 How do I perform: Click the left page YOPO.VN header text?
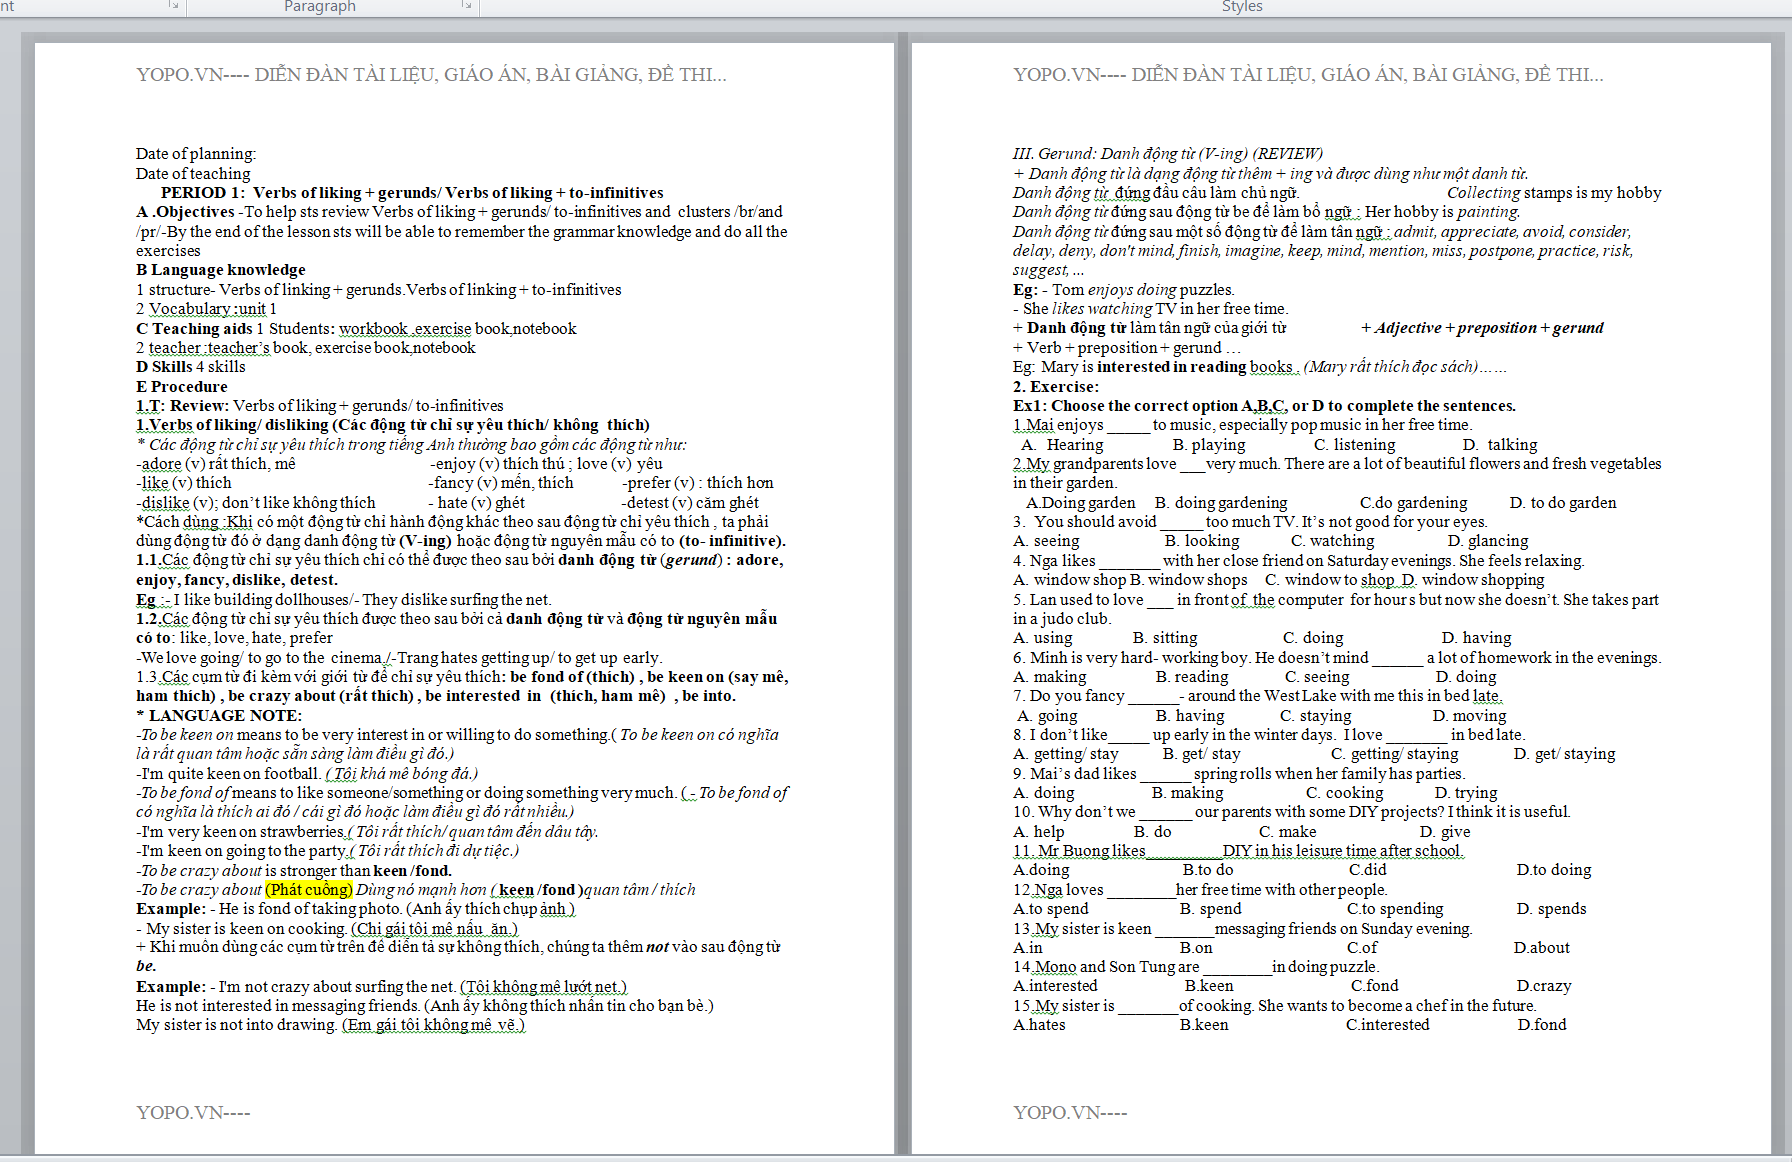[x=431, y=75]
